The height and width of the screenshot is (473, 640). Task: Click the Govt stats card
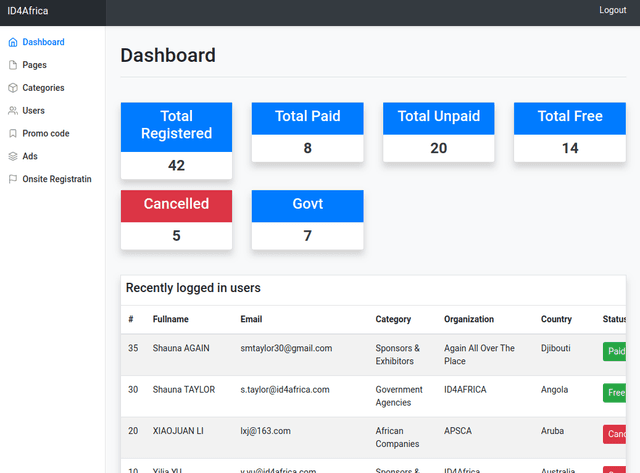click(307, 219)
